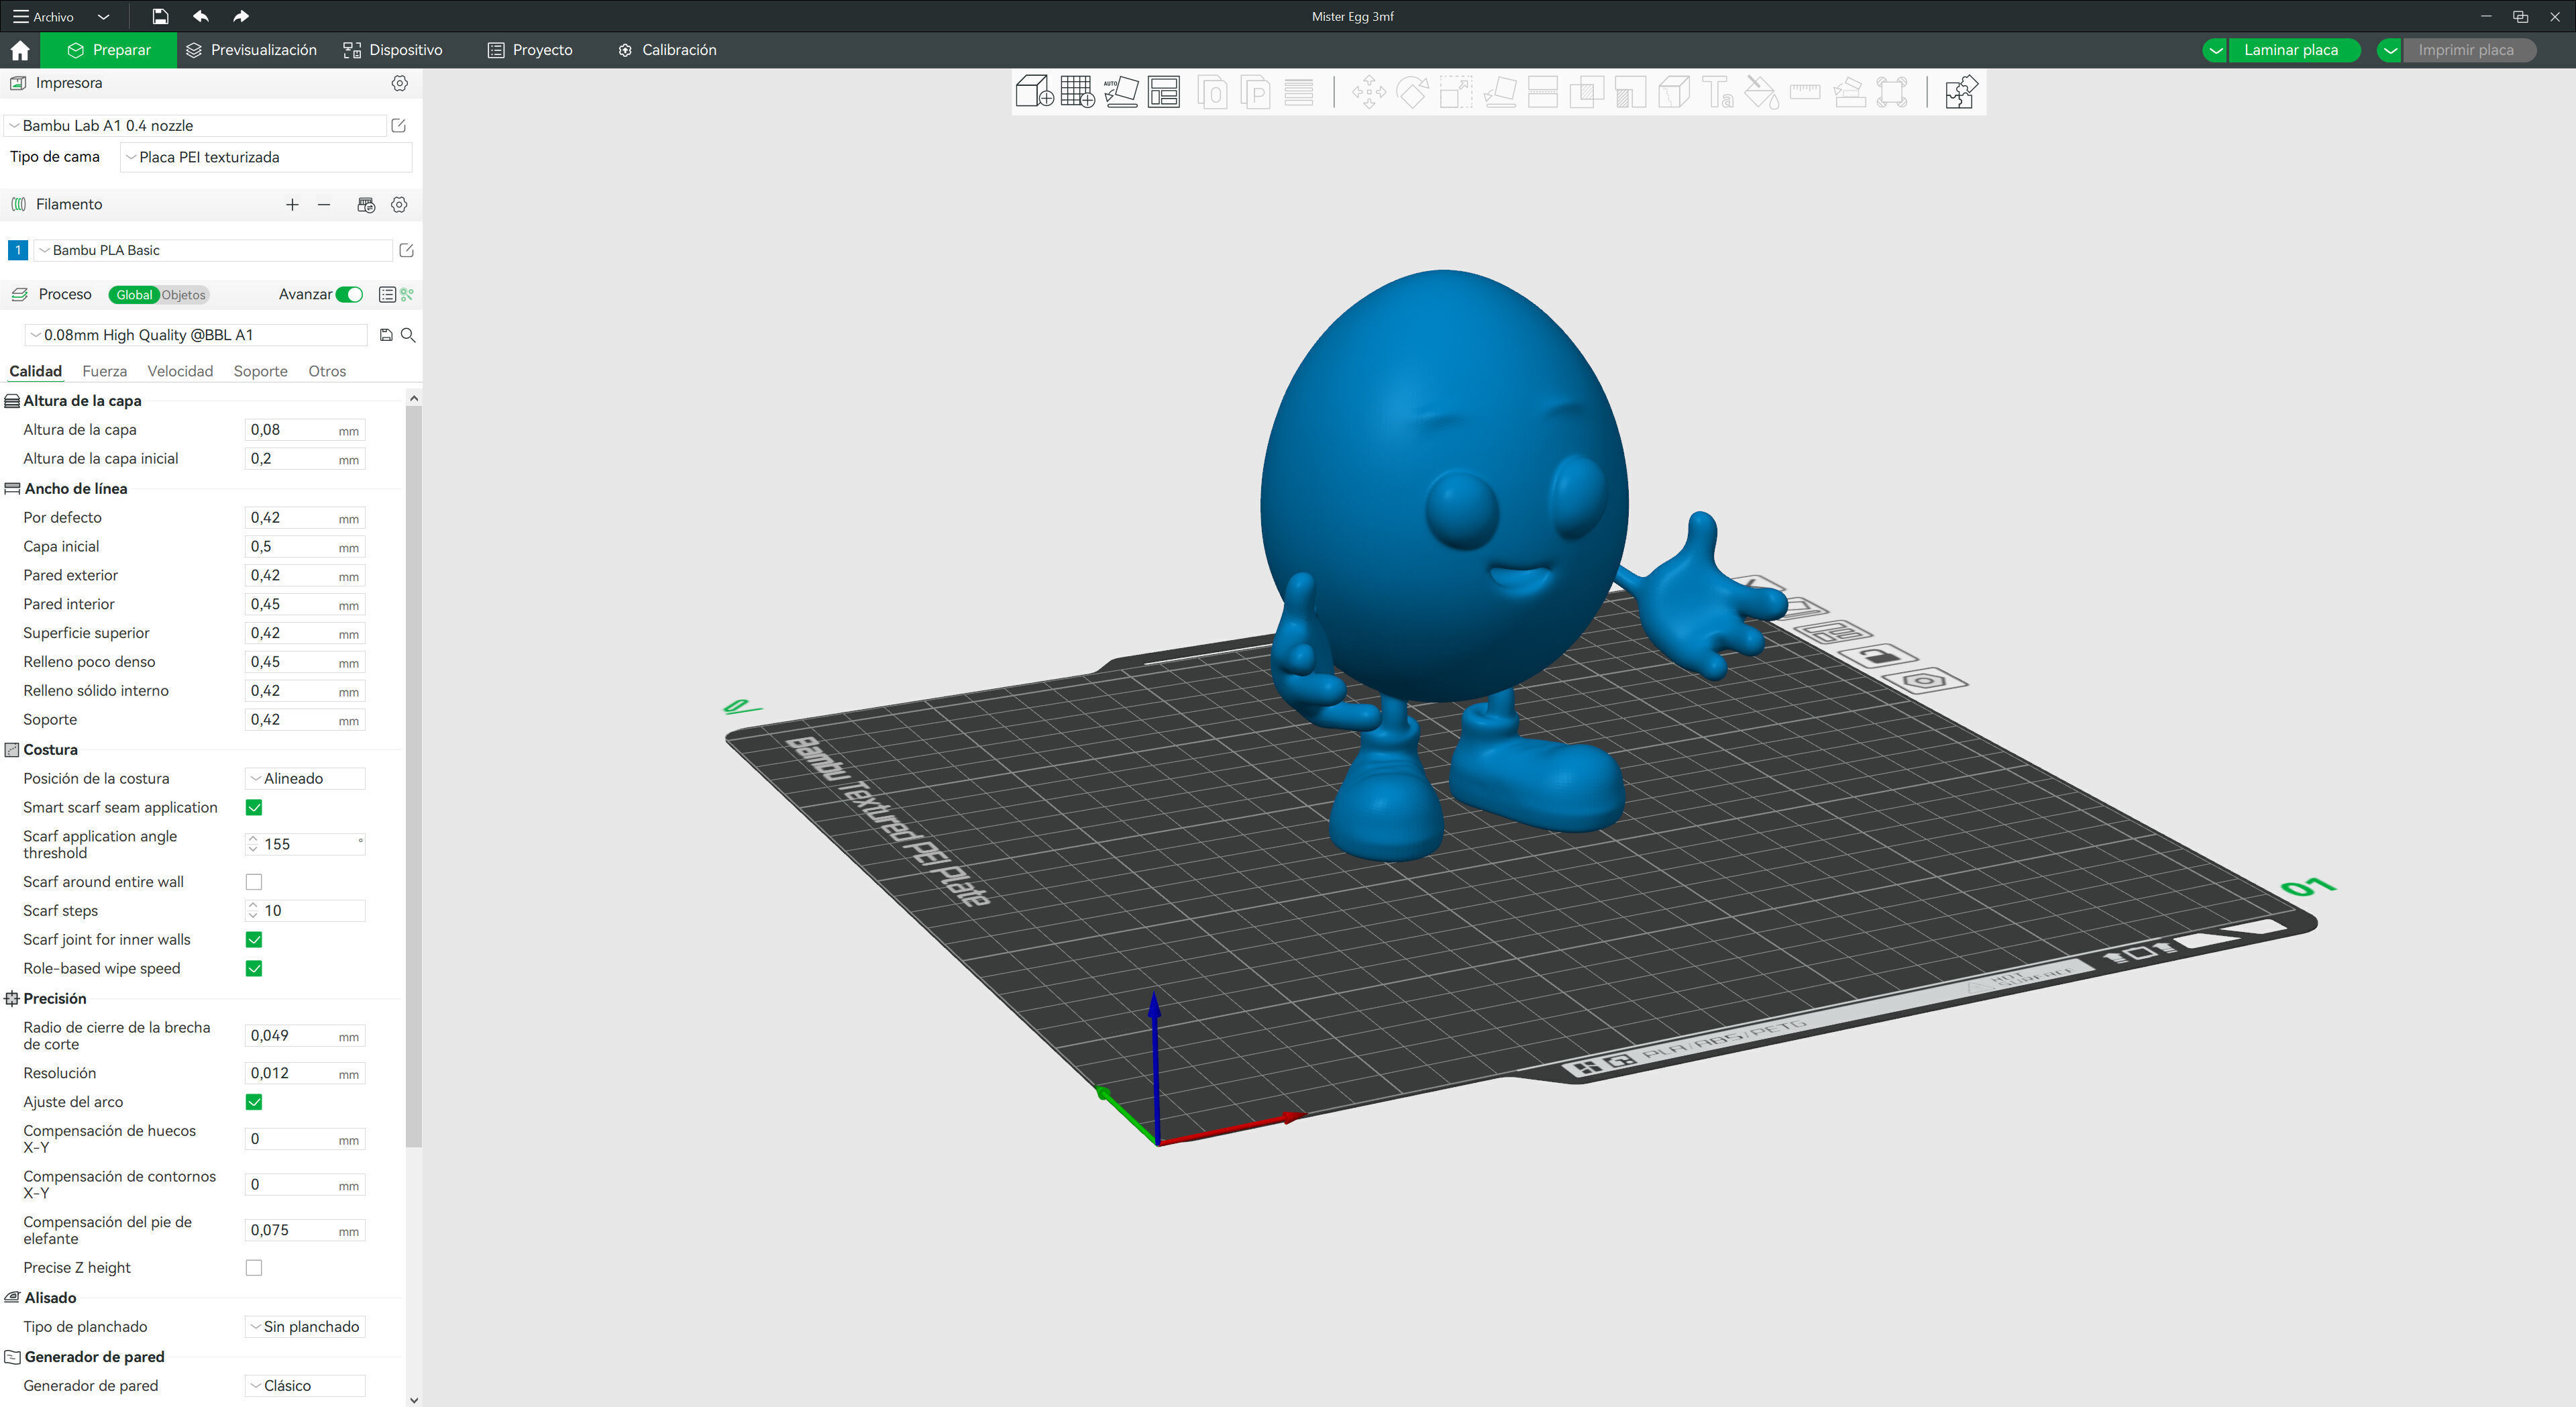Edit the Bambu Lab A1 printer preset
This screenshot has width=2576, height=1407.
click(398, 126)
